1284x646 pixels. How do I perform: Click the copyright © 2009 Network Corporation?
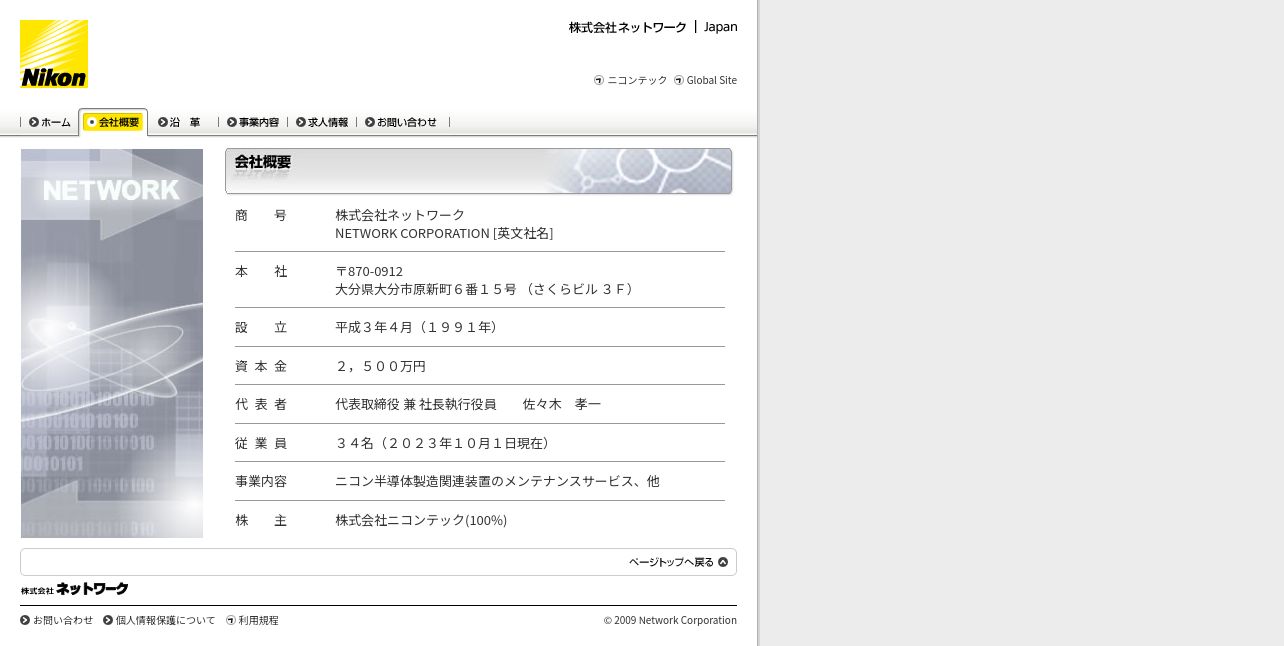[x=670, y=620]
